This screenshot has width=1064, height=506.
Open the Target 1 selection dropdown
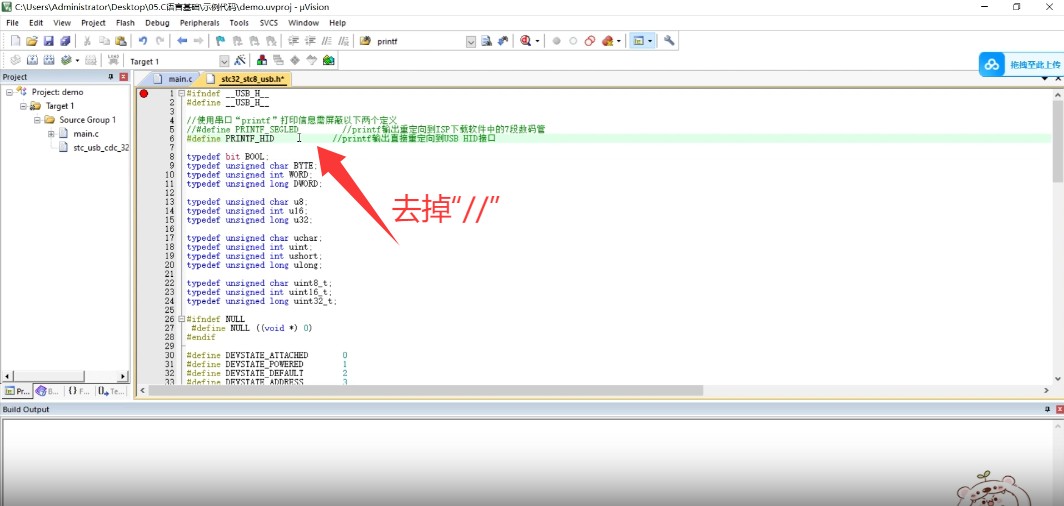tap(224, 61)
